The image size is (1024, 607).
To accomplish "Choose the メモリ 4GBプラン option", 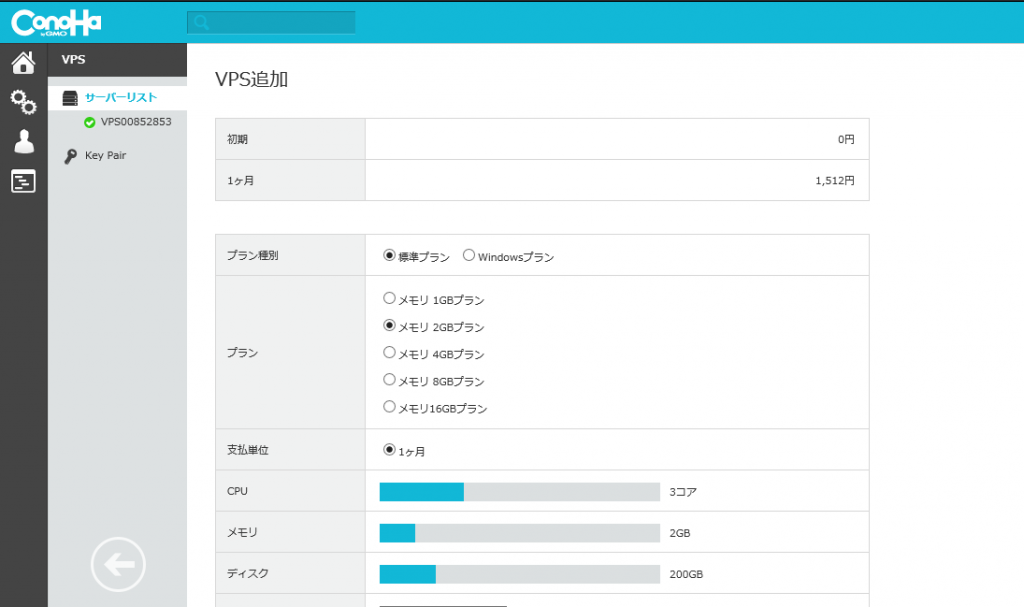I will click(389, 353).
